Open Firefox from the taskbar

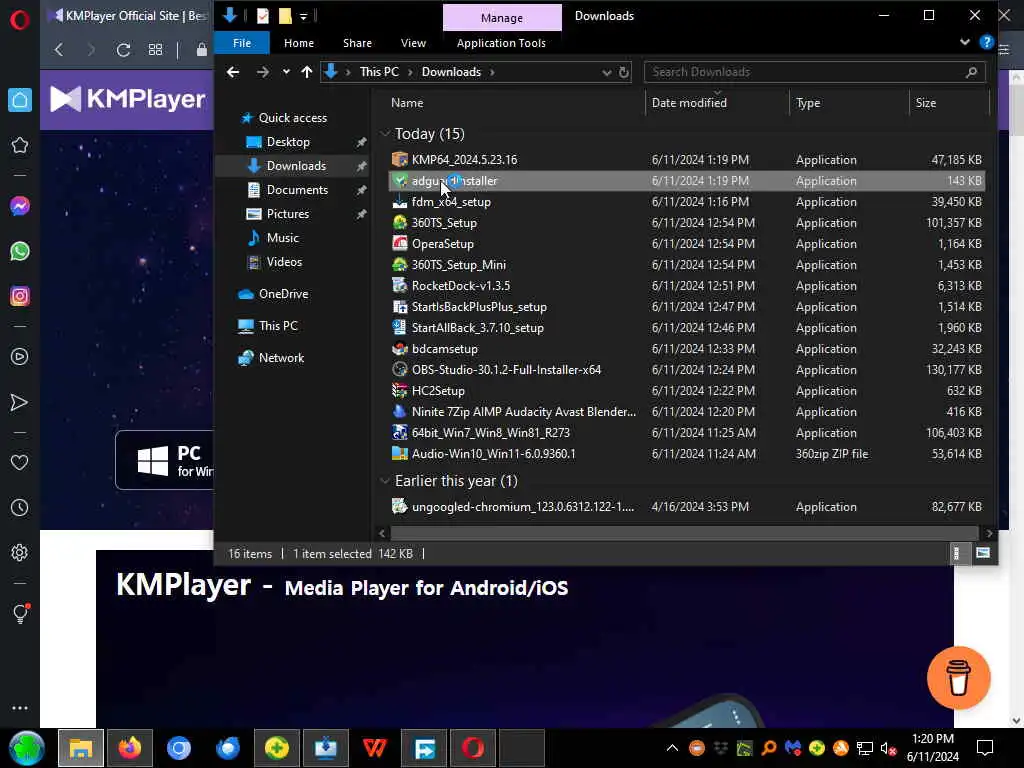click(x=130, y=748)
